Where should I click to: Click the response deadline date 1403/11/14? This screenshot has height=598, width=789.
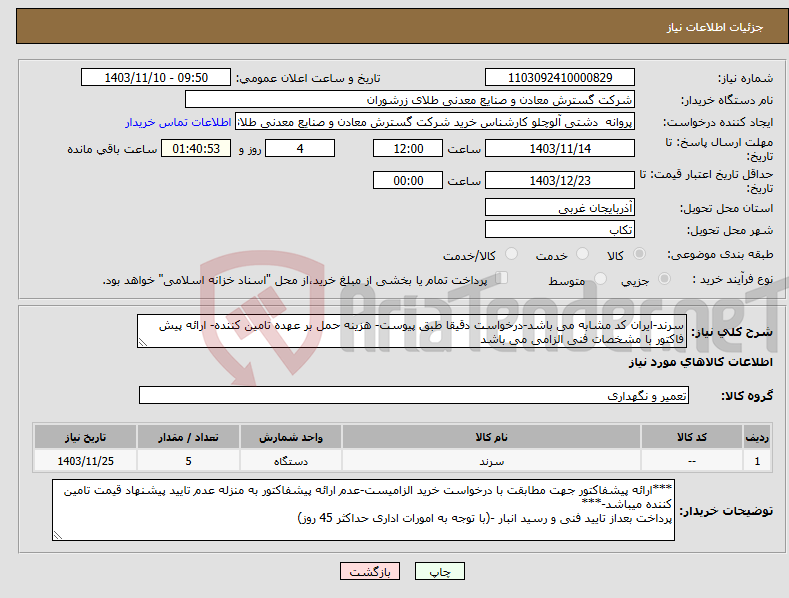[x=560, y=148]
